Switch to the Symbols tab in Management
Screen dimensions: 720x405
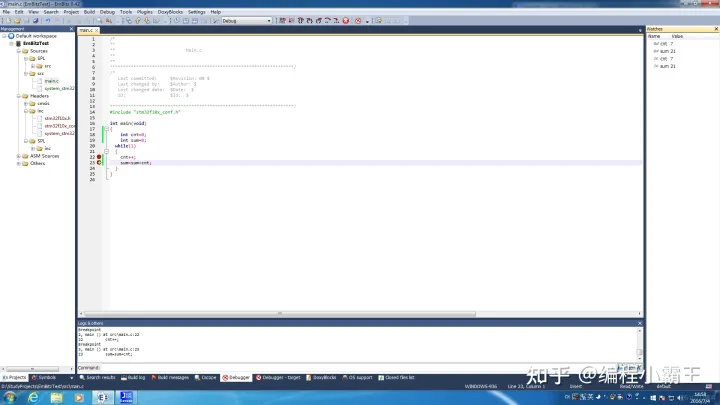(45, 377)
